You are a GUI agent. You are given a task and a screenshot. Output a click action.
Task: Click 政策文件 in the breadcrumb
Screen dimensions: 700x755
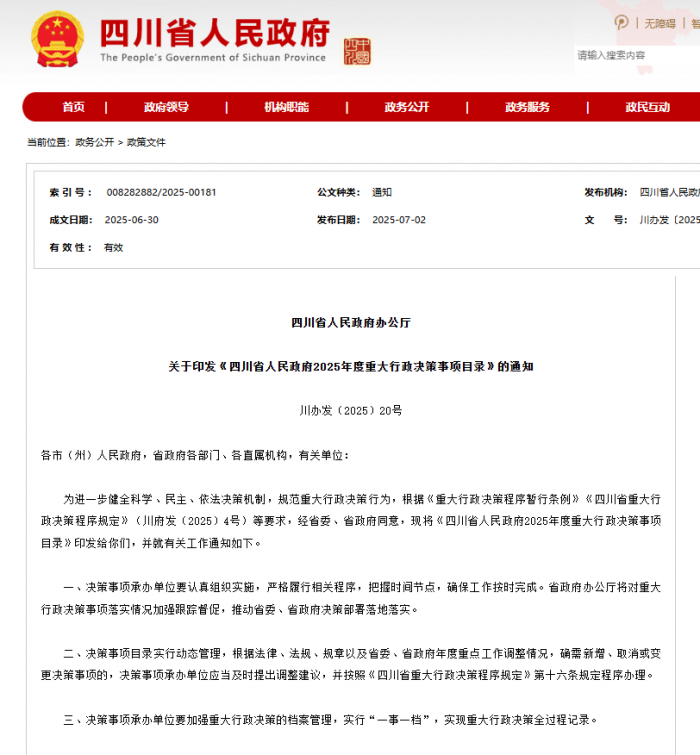[146, 142]
